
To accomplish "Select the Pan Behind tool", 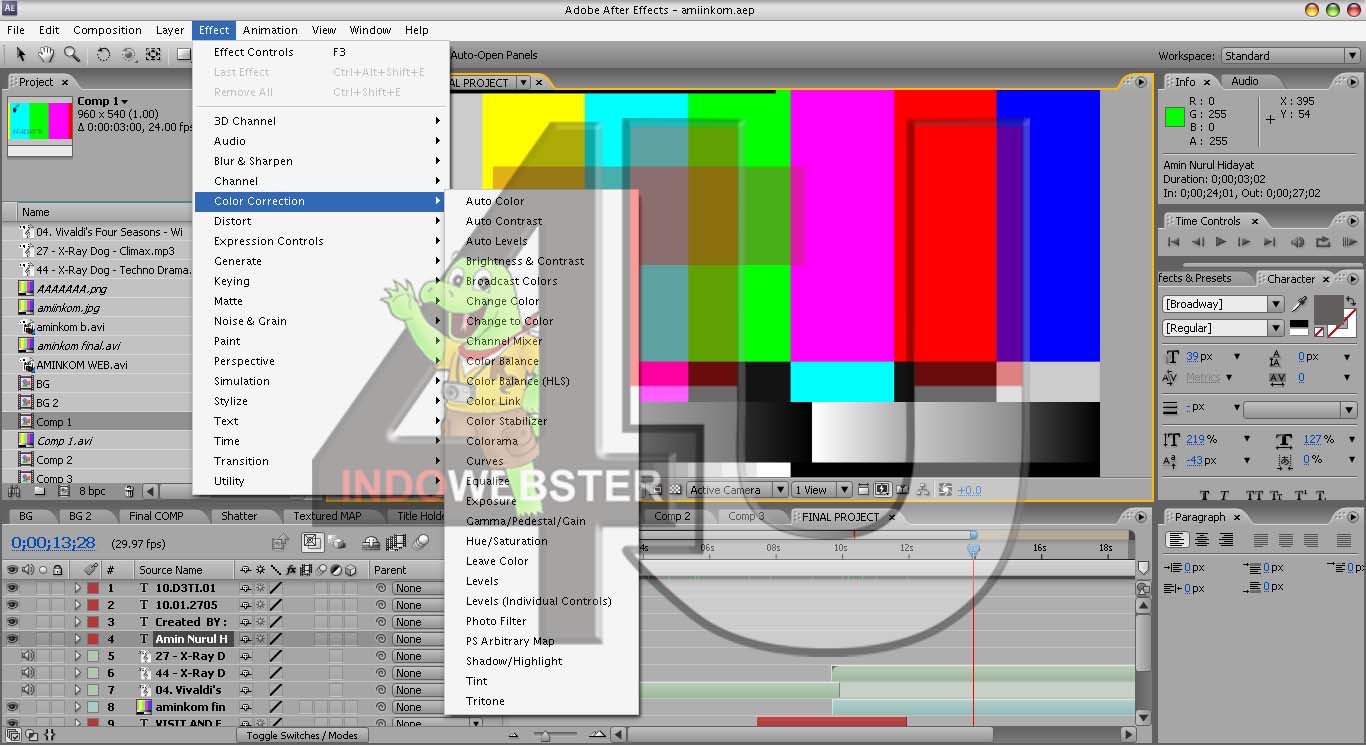I will (154, 55).
